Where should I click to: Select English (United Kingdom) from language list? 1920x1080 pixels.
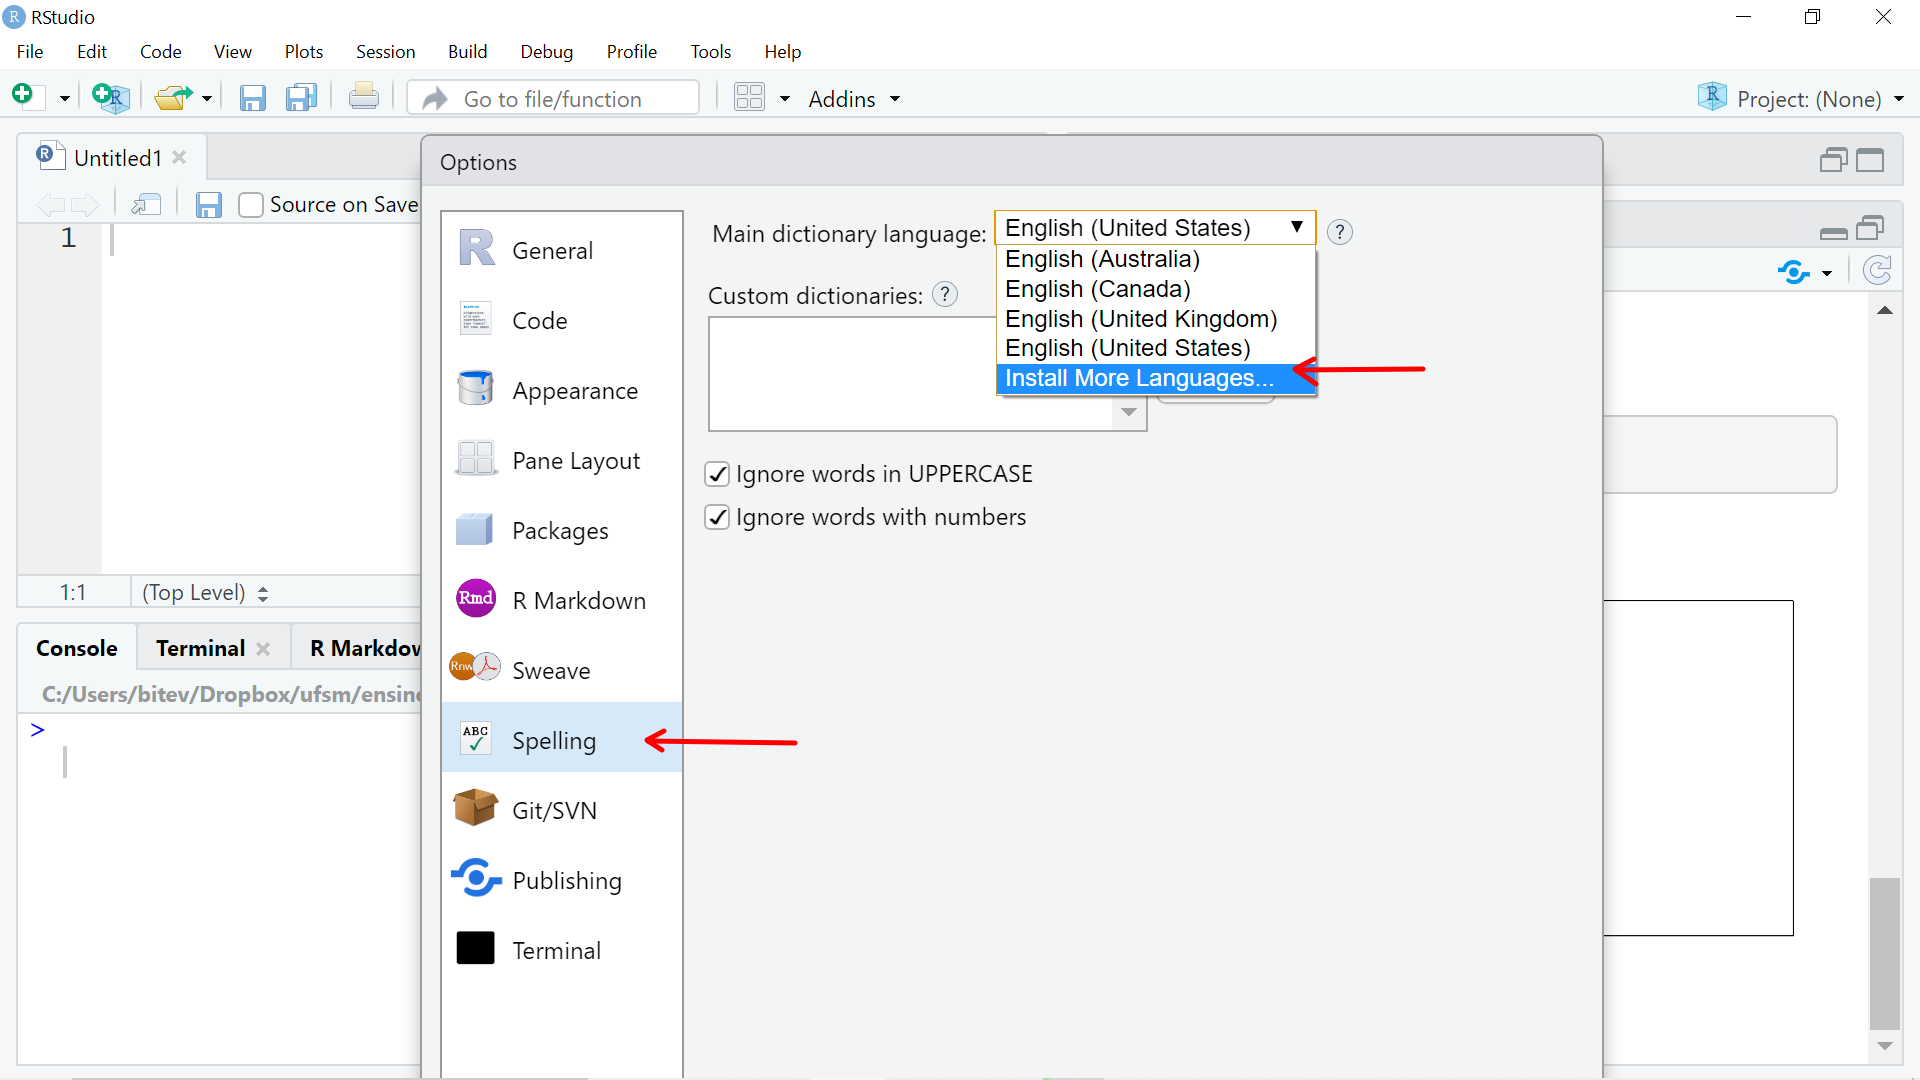click(x=1142, y=318)
